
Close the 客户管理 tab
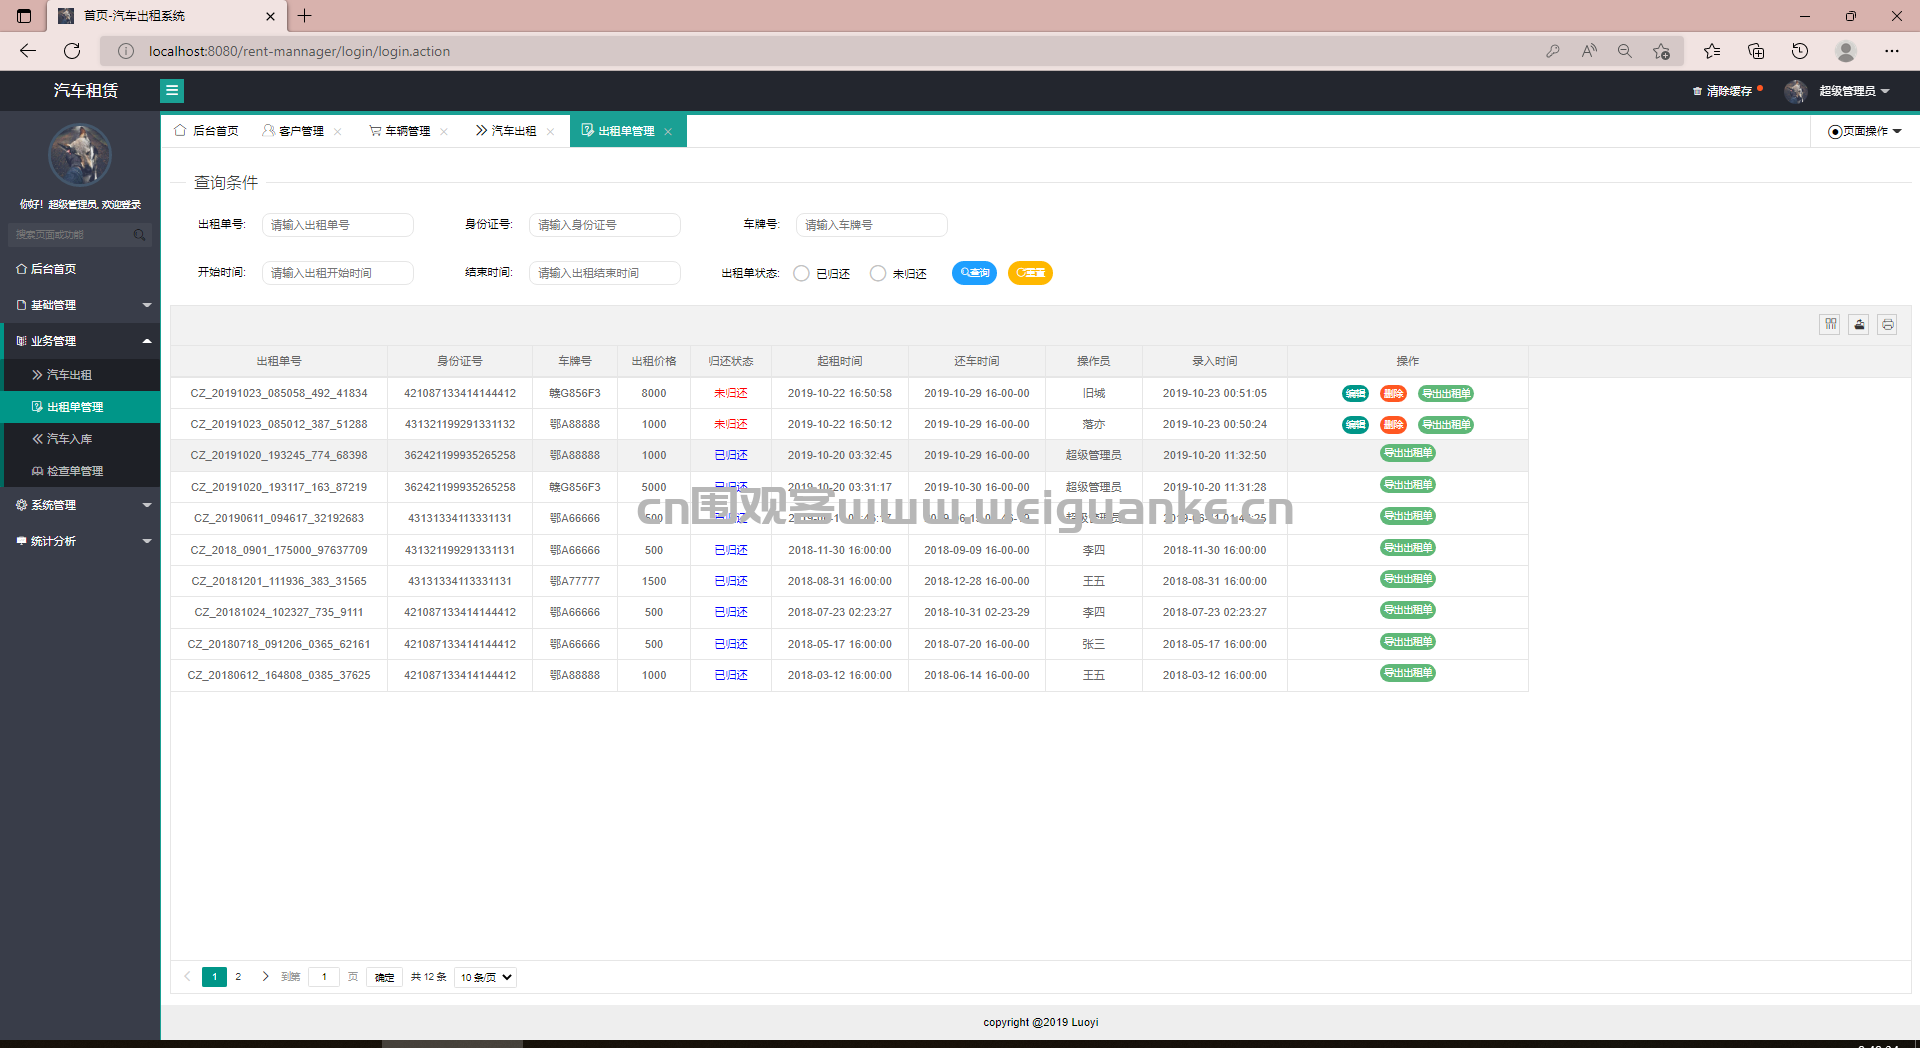pyautogui.click(x=338, y=132)
